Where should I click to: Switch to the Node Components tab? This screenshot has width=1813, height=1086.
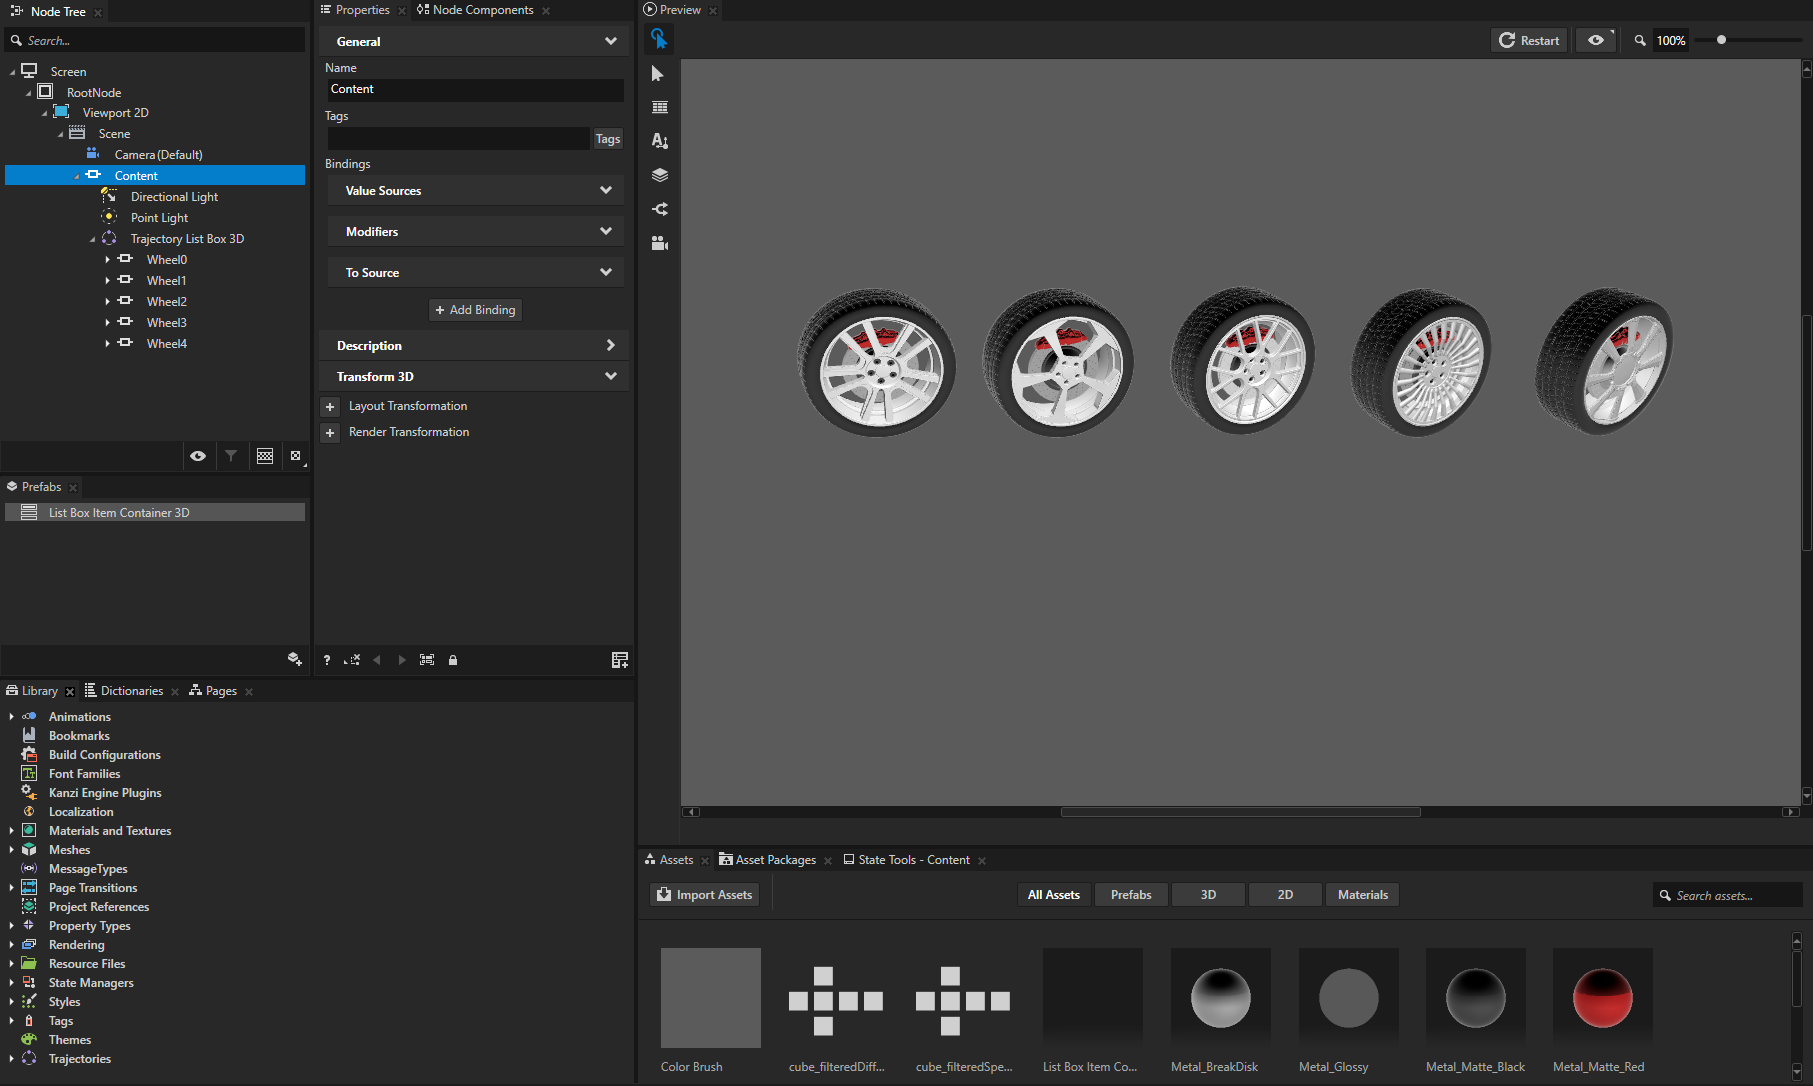coord(482,10)
